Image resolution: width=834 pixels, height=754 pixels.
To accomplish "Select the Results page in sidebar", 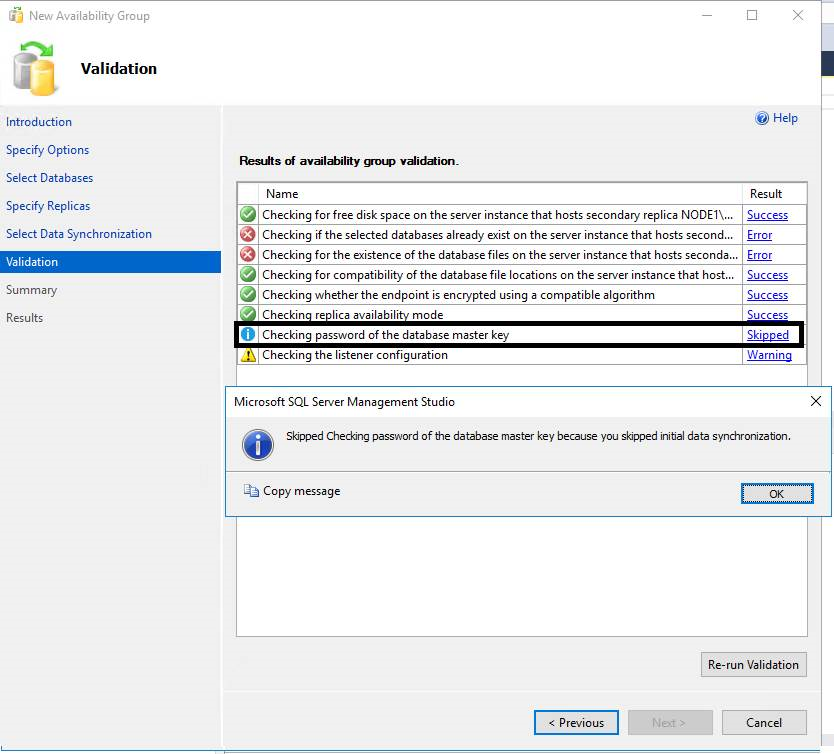I will coord(24,318).
